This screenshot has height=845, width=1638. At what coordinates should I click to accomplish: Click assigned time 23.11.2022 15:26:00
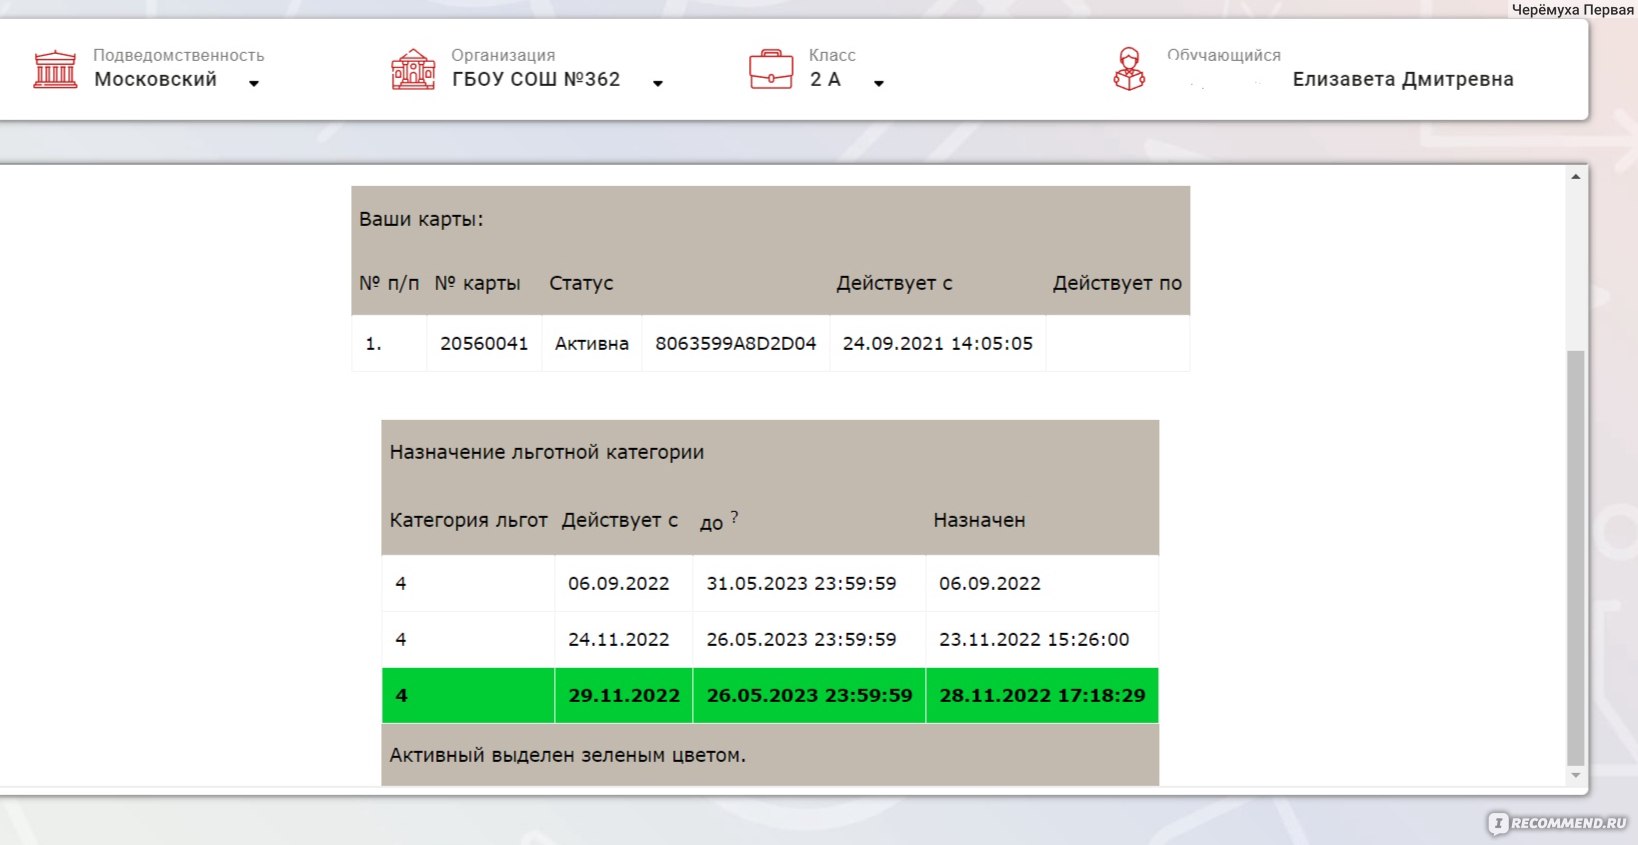click(x=1034, y=639)
